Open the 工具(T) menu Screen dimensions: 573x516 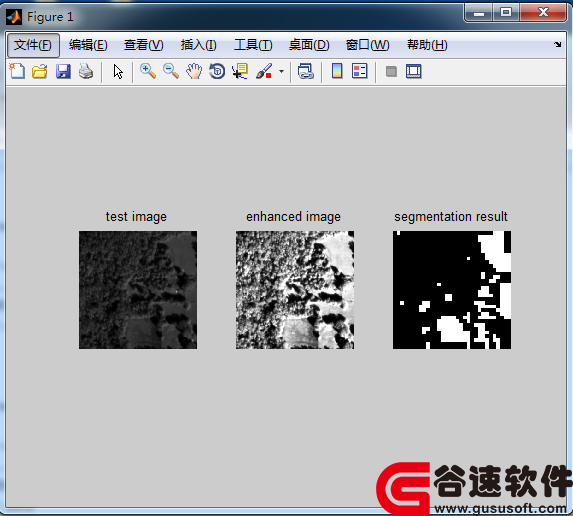pos(253,45)
